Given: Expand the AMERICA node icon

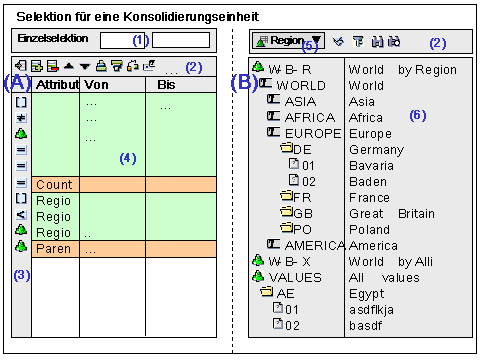Looking at the screenshot, I should click(x=273, y=244).
